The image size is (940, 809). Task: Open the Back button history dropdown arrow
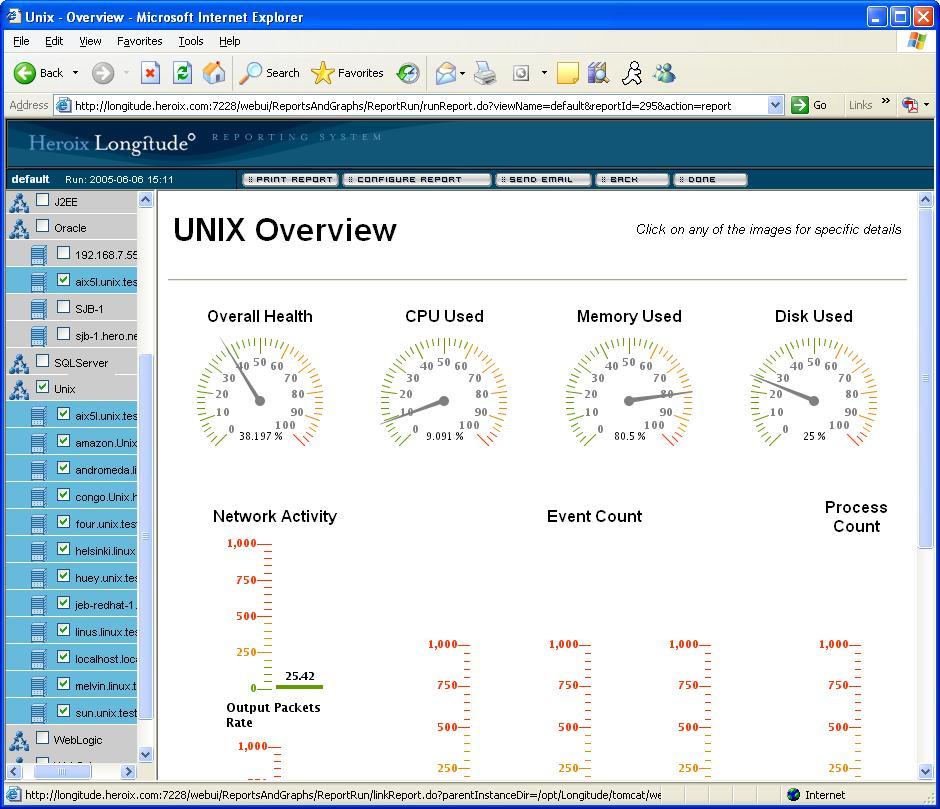point(75,73)
